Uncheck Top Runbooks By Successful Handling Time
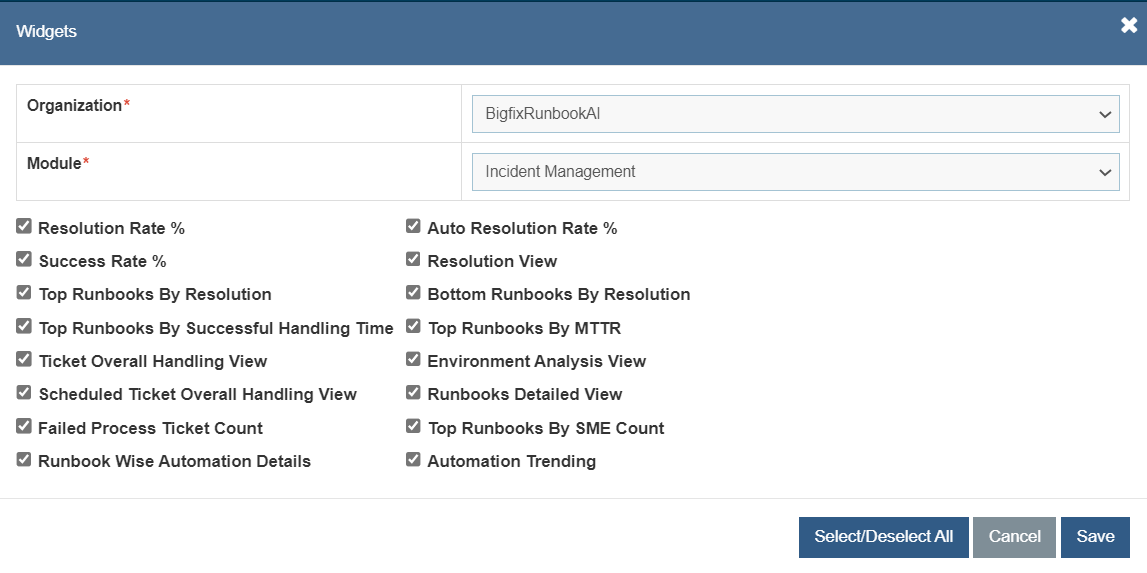The width and height of the screenshot is (1147, 573). 24,327
